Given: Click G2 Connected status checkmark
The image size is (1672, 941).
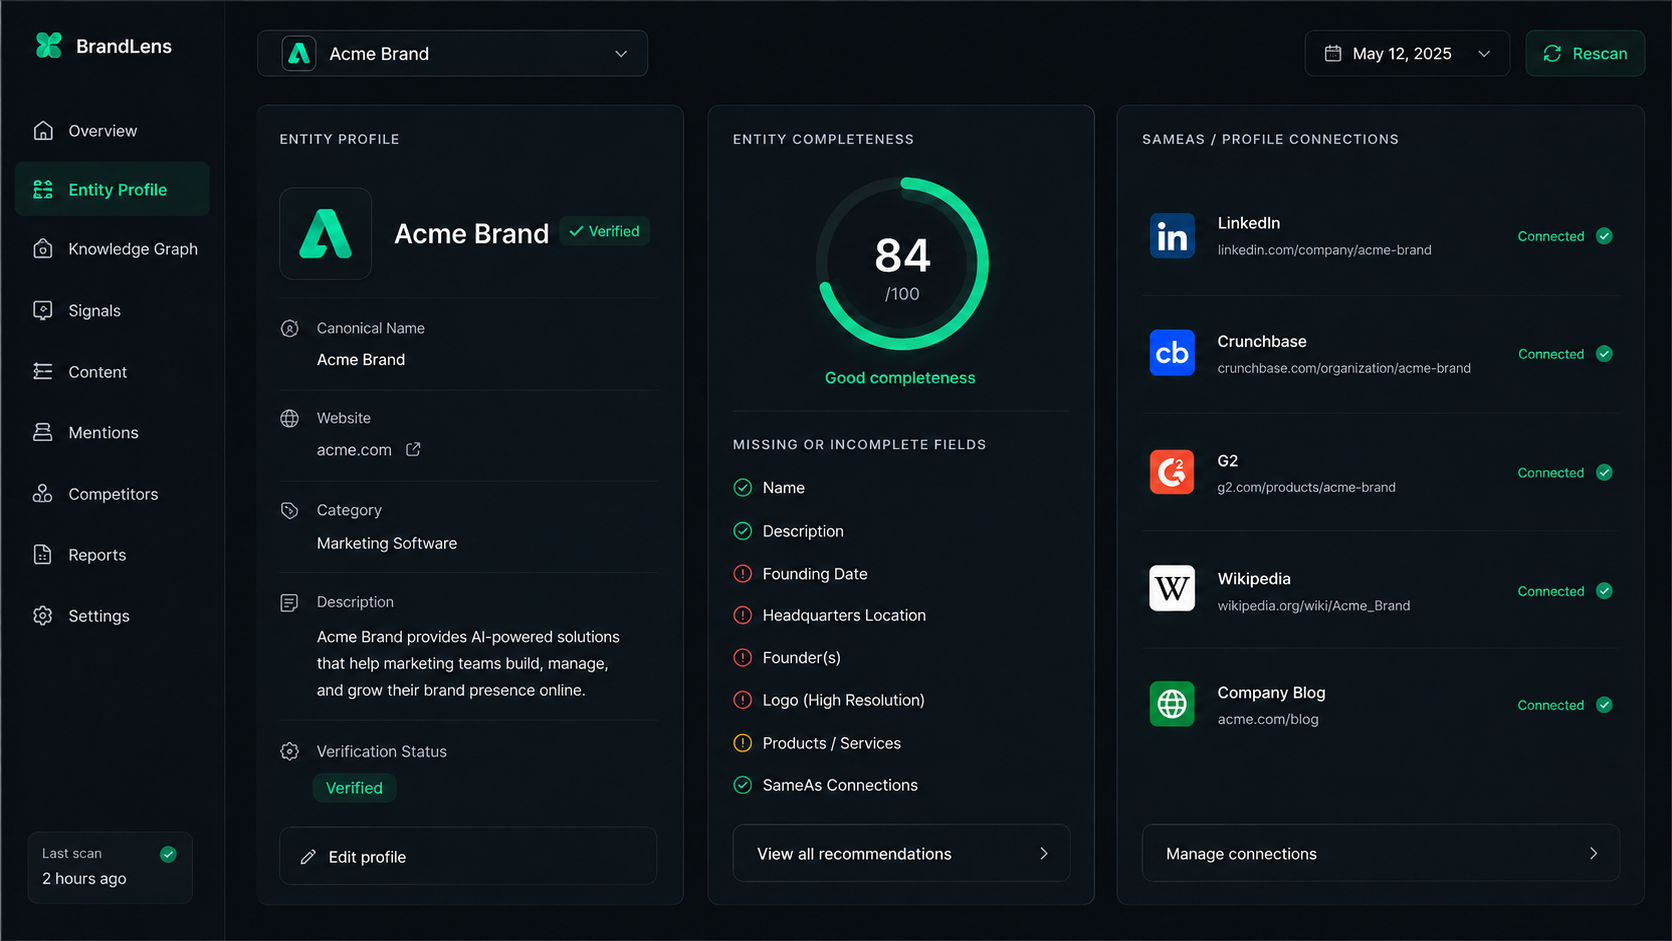Looking at the screenshot, I should pyautogui.click(x=1604, y=472).
